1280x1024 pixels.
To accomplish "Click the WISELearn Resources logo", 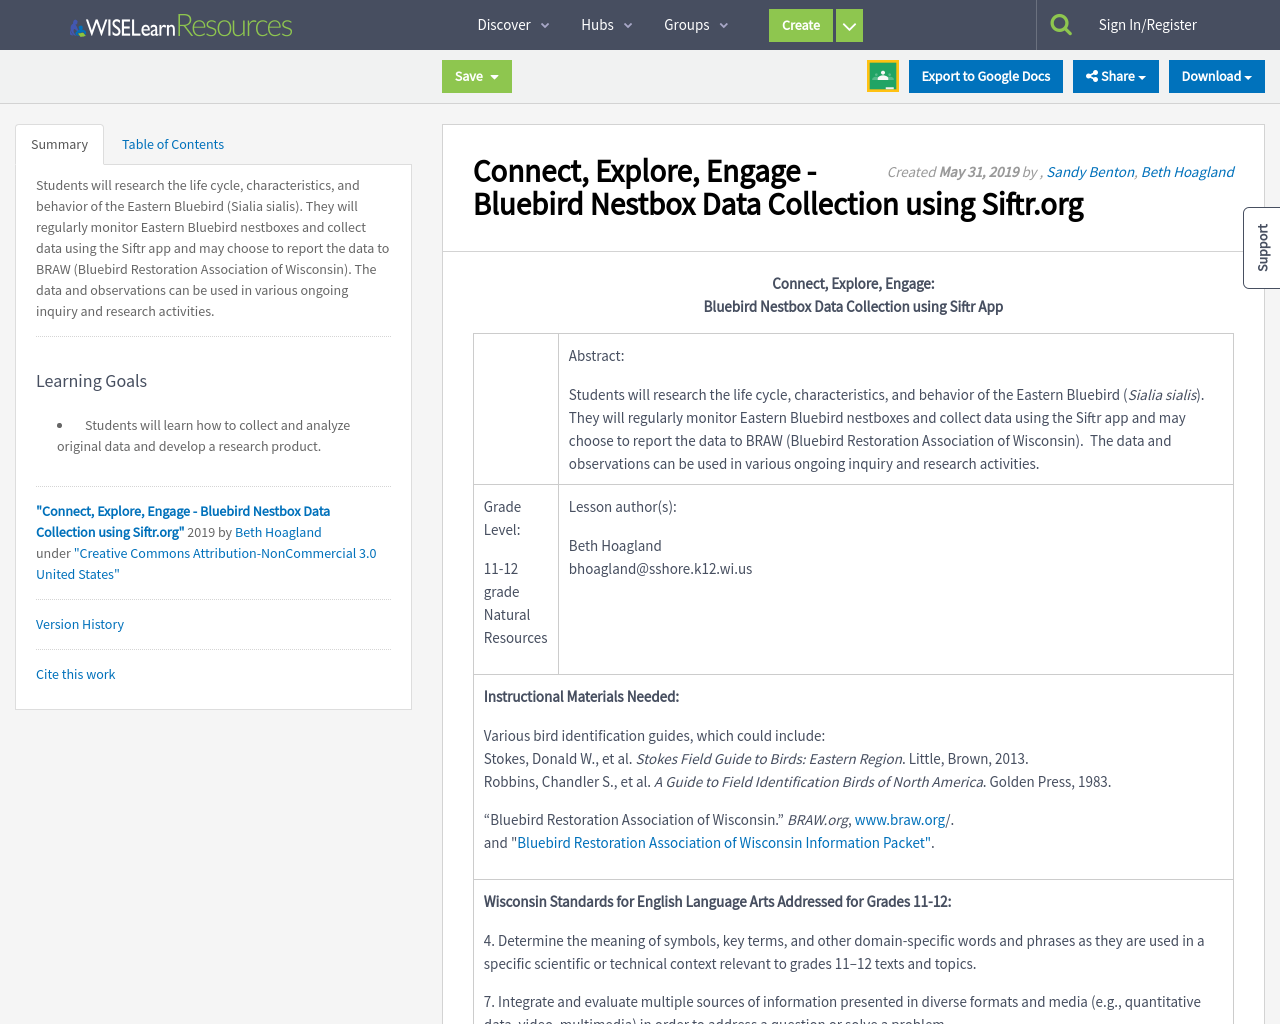I will click(180, 24).
